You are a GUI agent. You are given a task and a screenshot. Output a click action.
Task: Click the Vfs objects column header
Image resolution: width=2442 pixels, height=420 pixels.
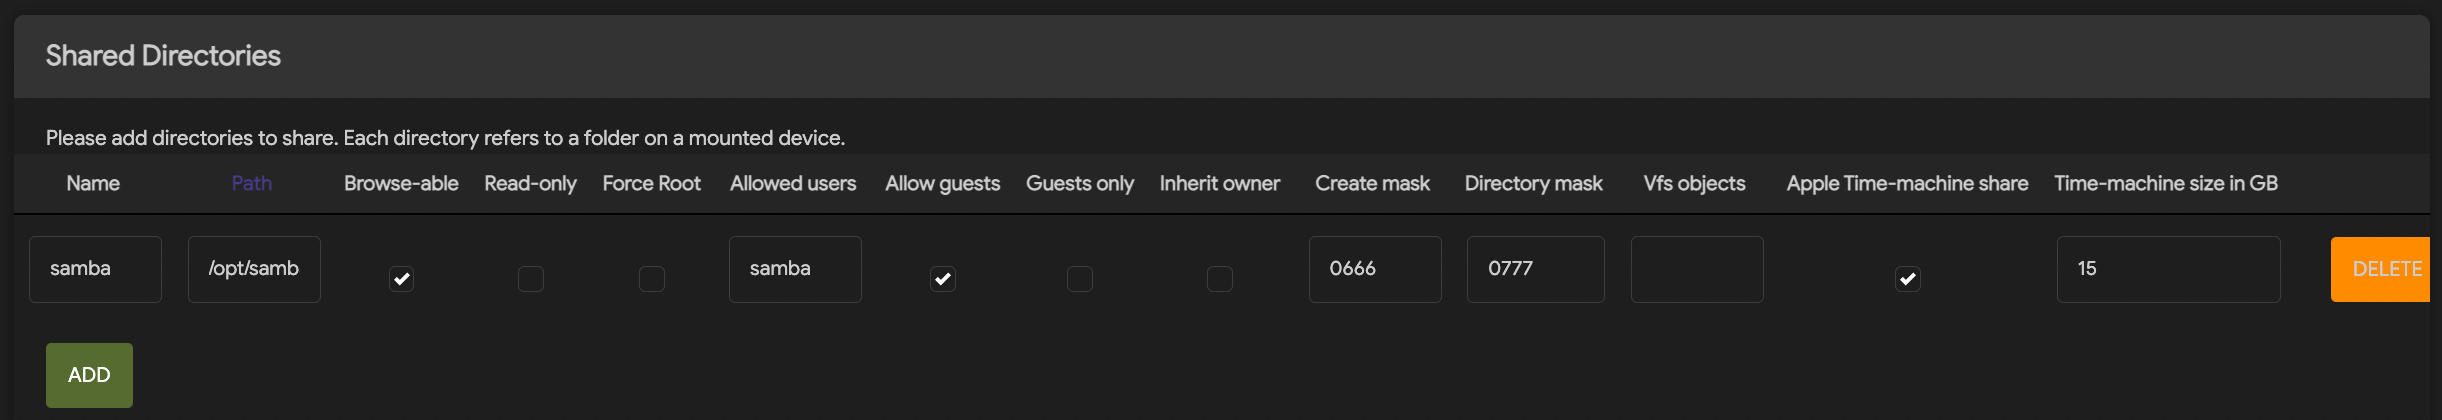pos(1694,183)
